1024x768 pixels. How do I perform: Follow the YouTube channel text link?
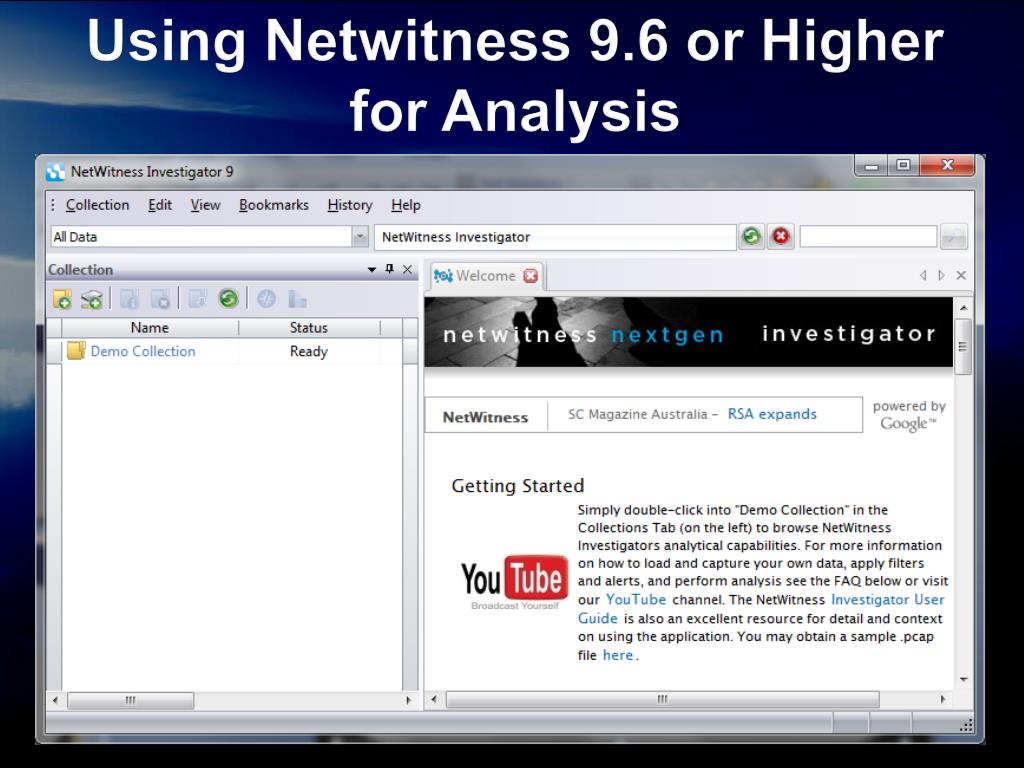[x=635, y=600]
